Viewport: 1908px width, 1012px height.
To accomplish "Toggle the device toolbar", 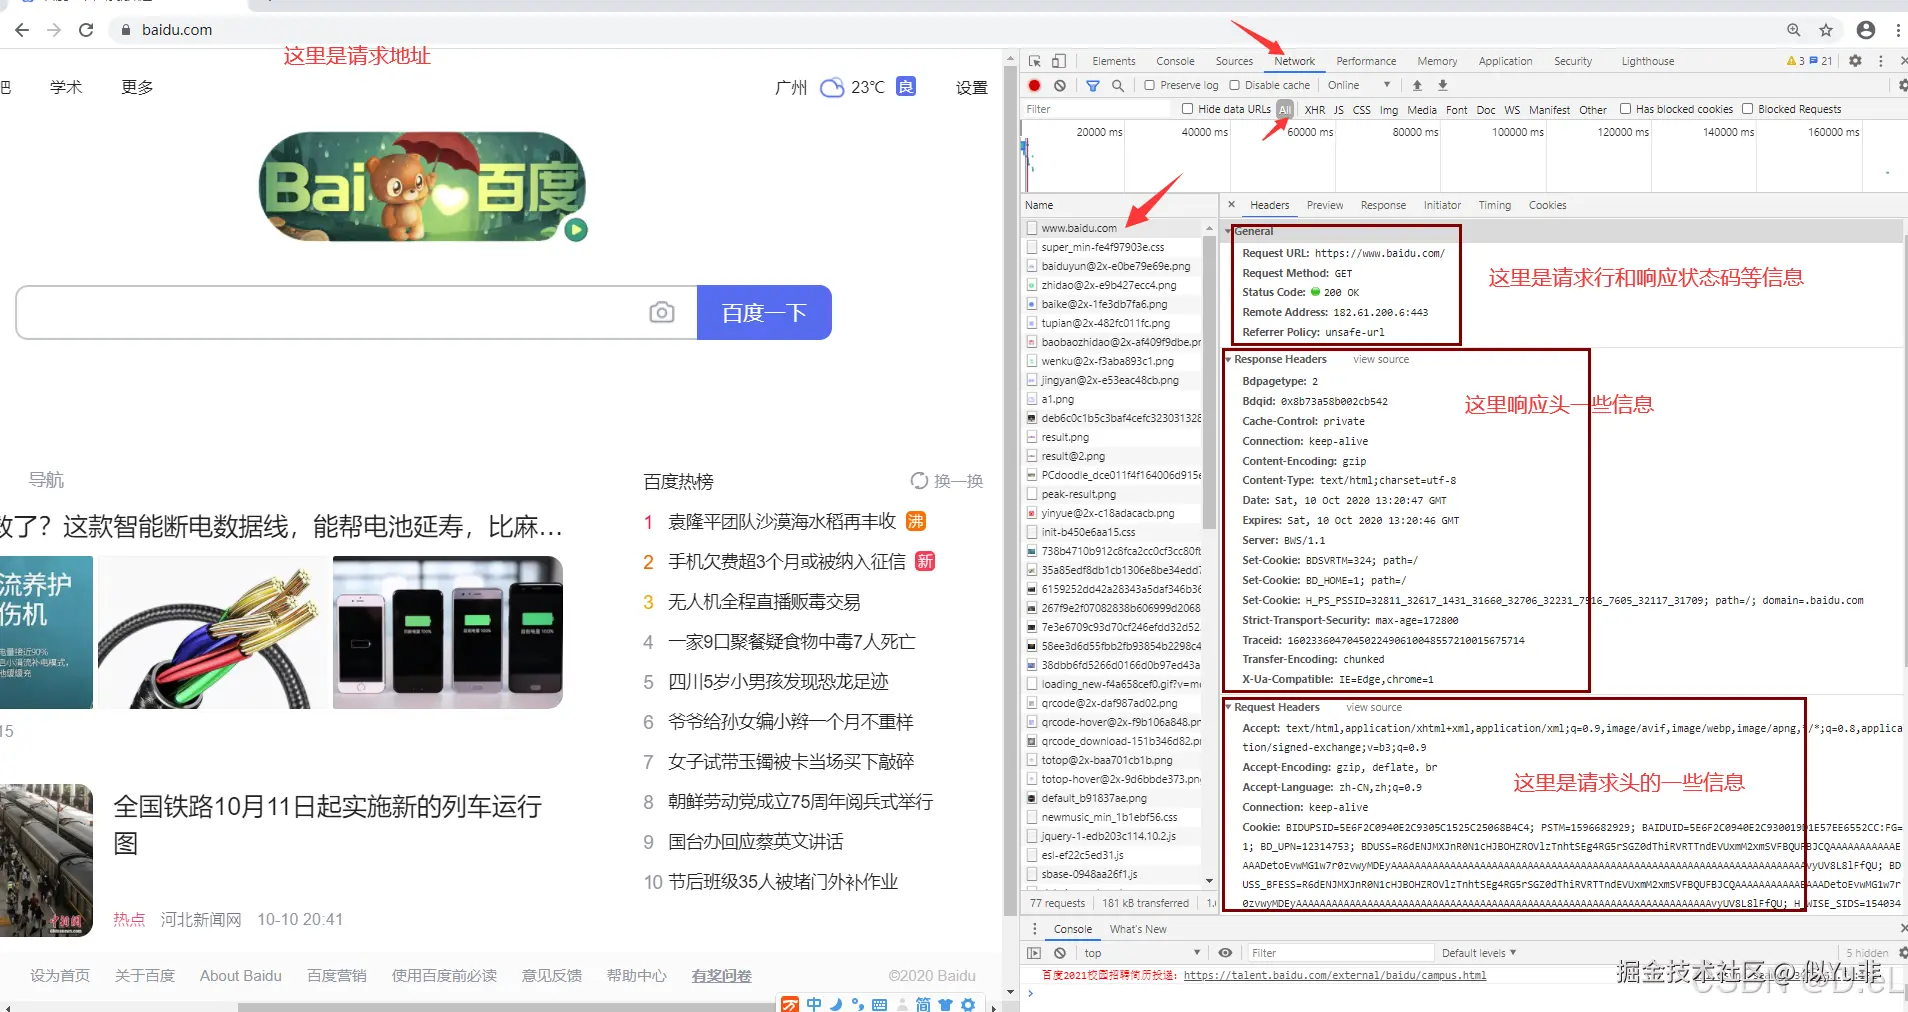I will 1058,60.
